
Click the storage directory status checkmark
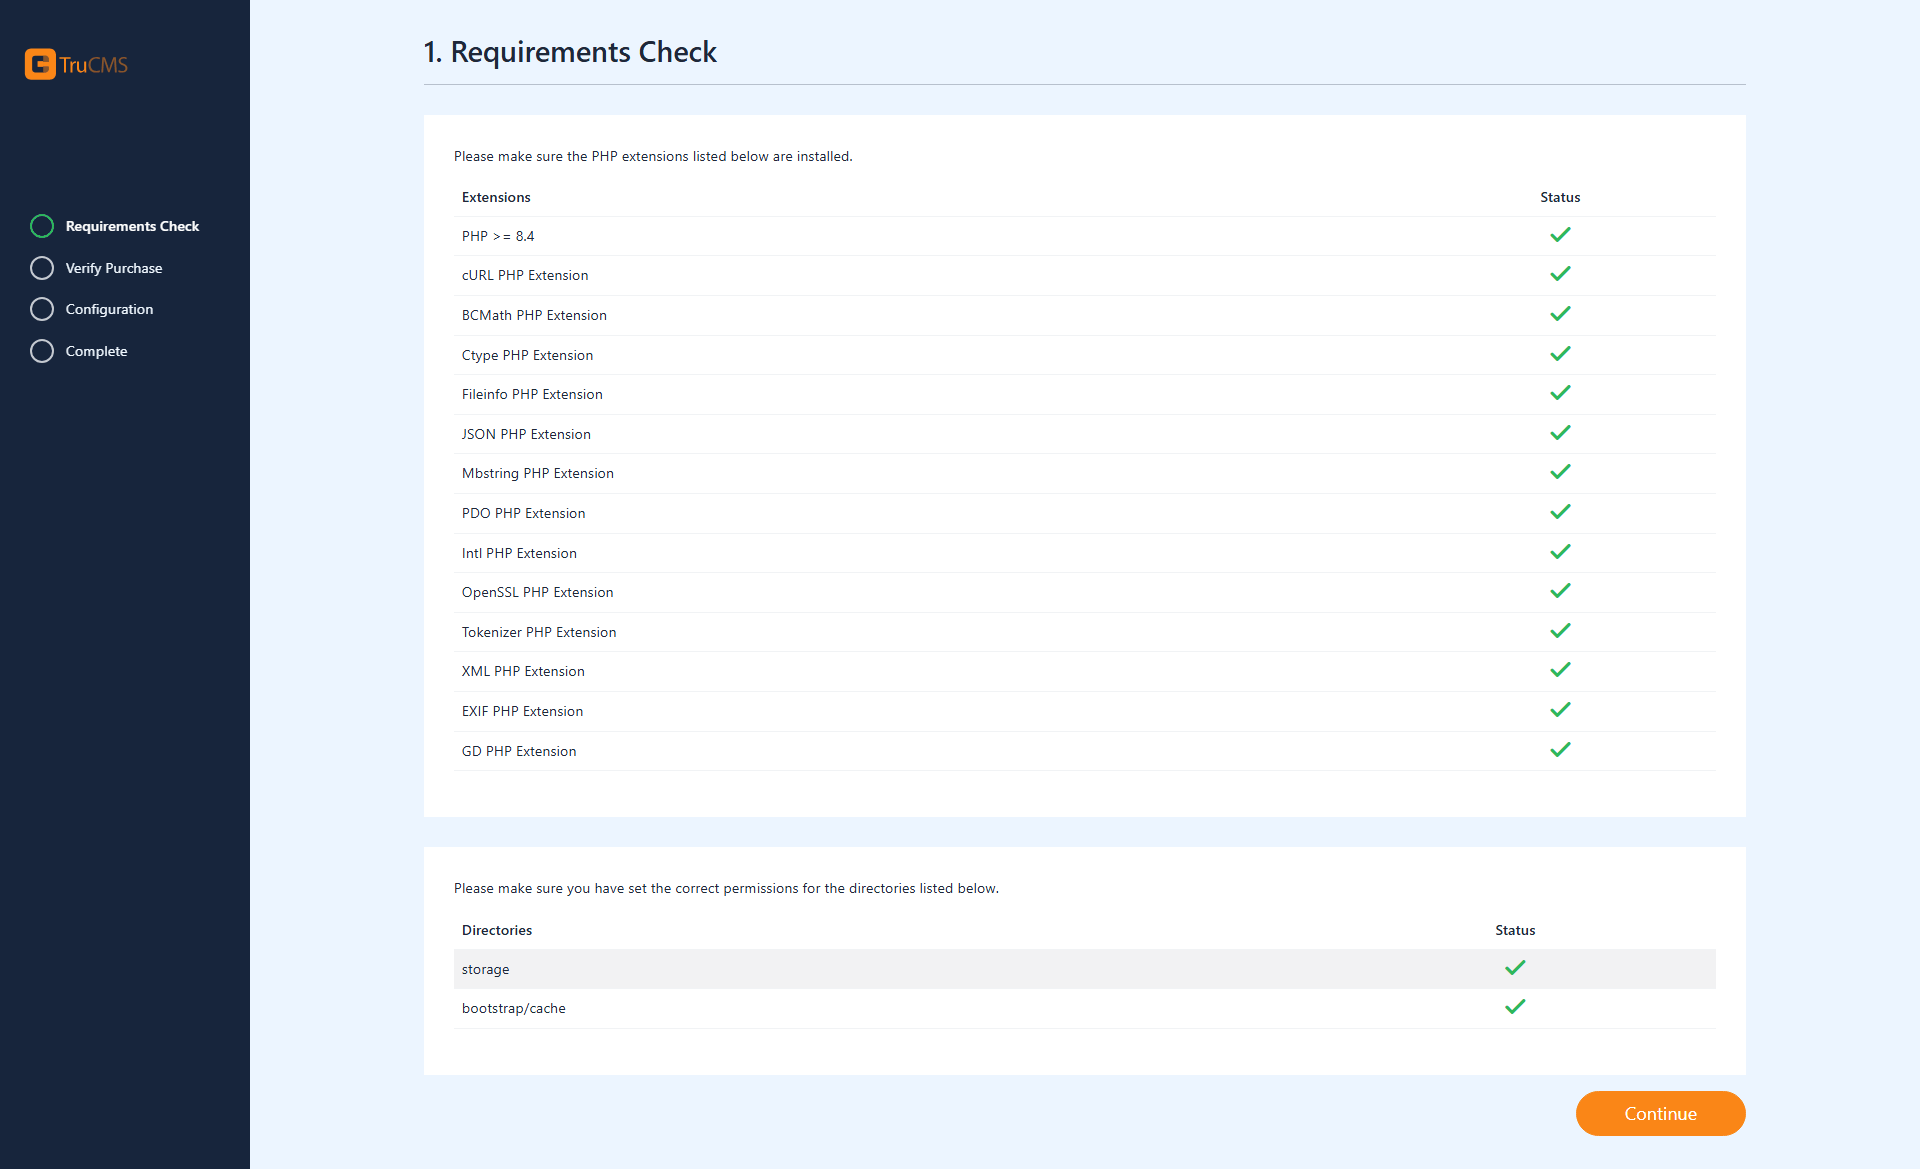pyautogui.click(x=1515, y=968)
